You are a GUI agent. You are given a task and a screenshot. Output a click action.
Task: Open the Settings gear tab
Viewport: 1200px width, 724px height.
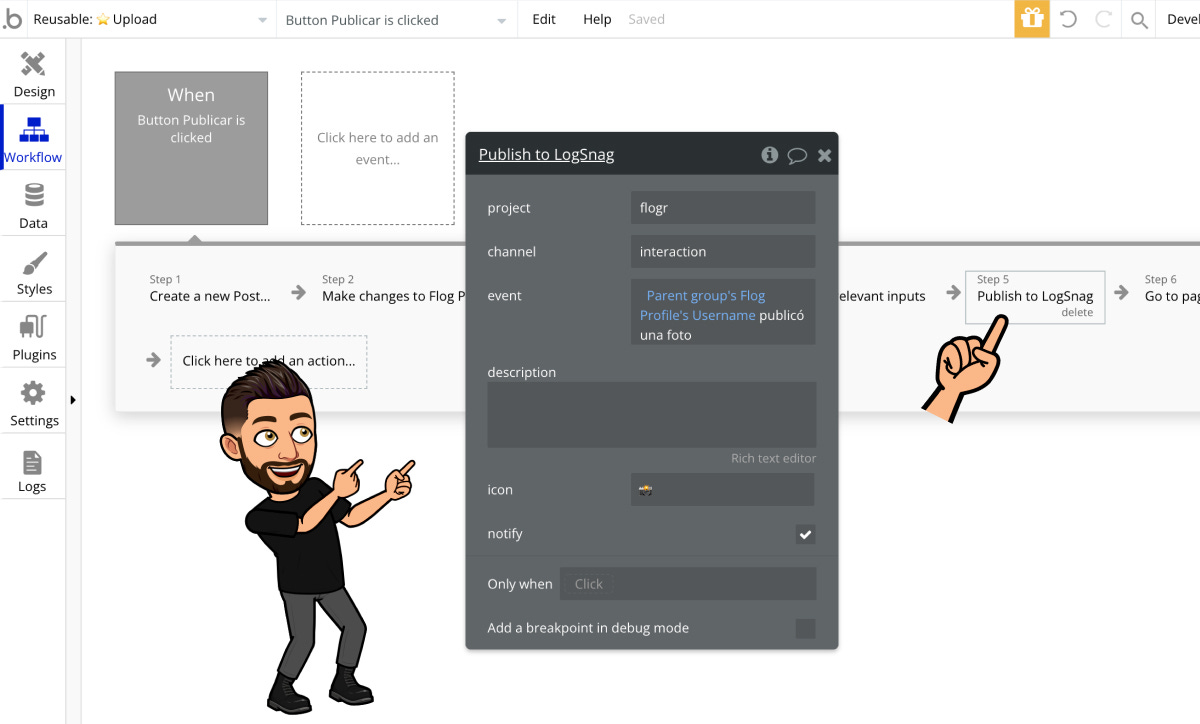[33, 404]
